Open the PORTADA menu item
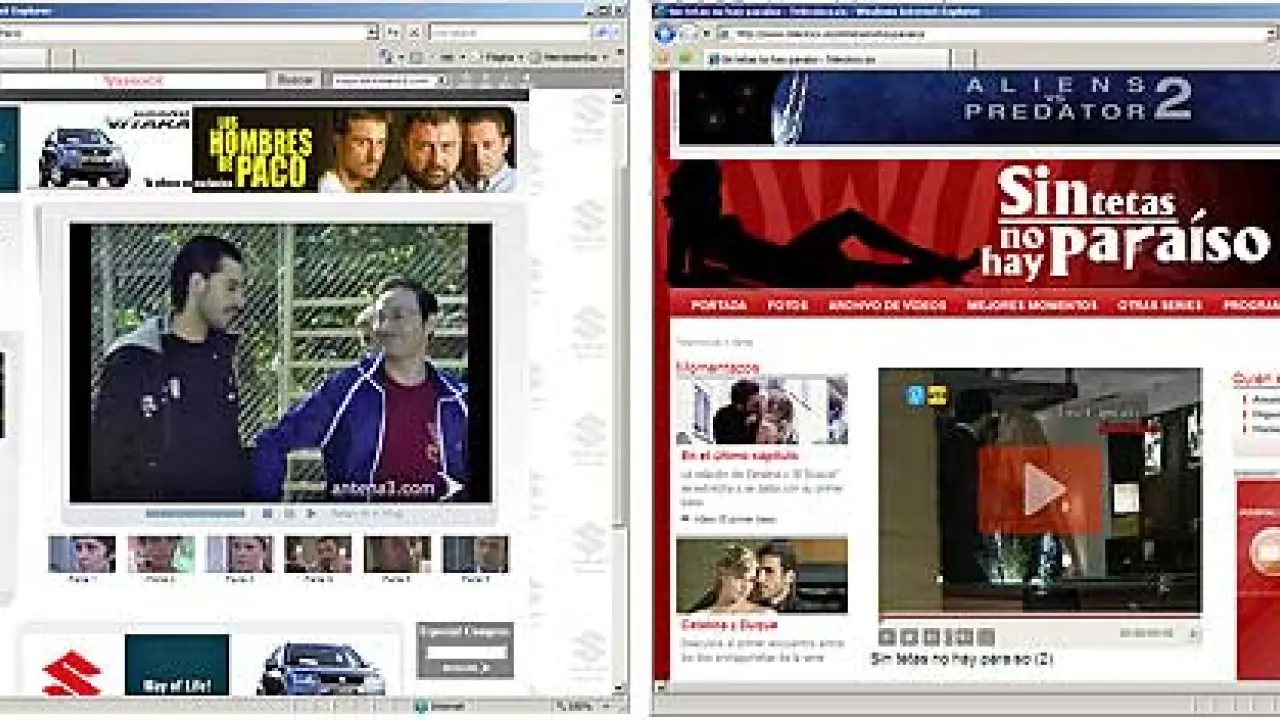 point(718,305)
